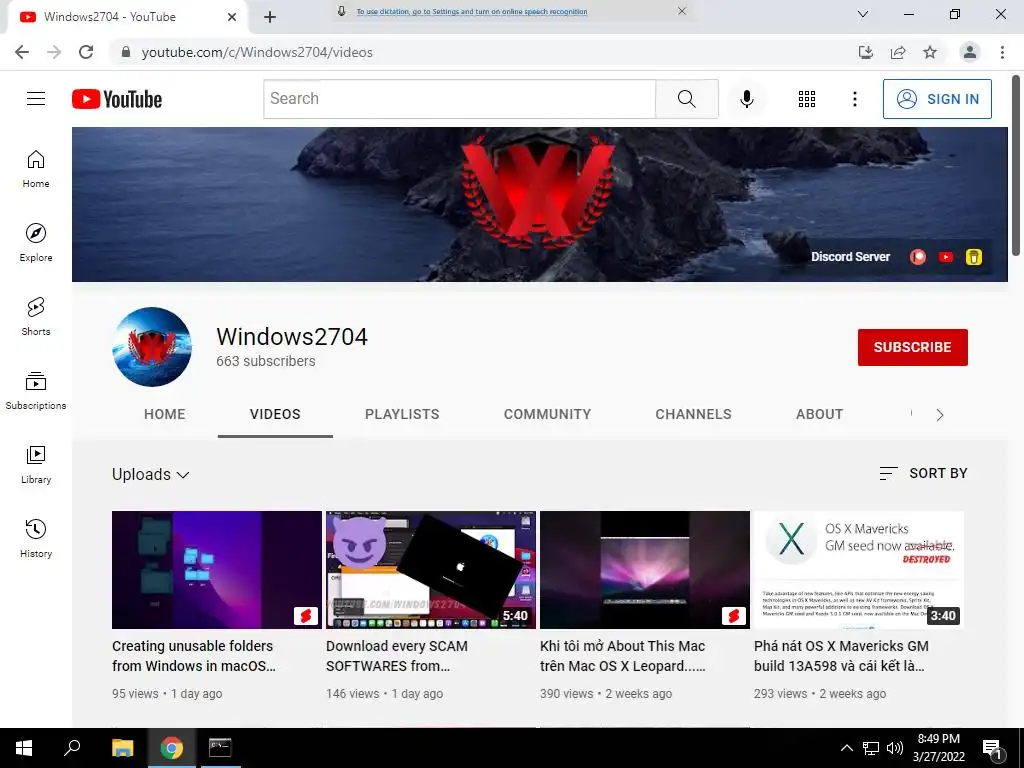Click the yellow banner link icon
The width and height of the screenshot is (1024, 768).
click(974, 257)
